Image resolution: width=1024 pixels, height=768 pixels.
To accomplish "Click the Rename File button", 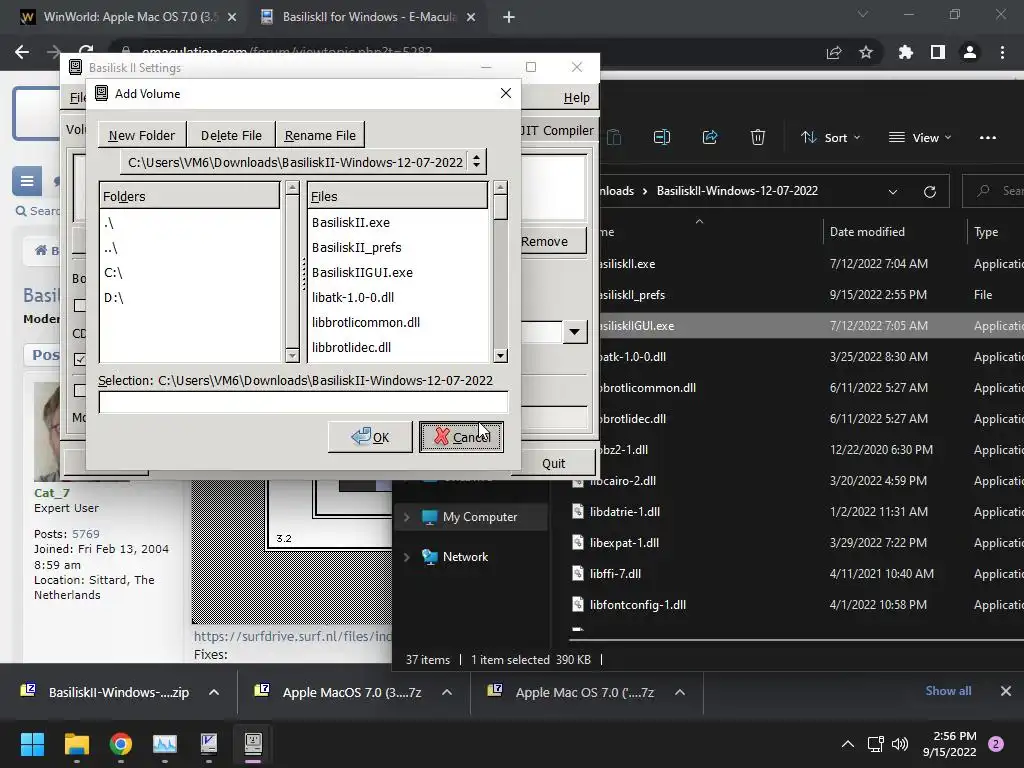I will 320,135.
